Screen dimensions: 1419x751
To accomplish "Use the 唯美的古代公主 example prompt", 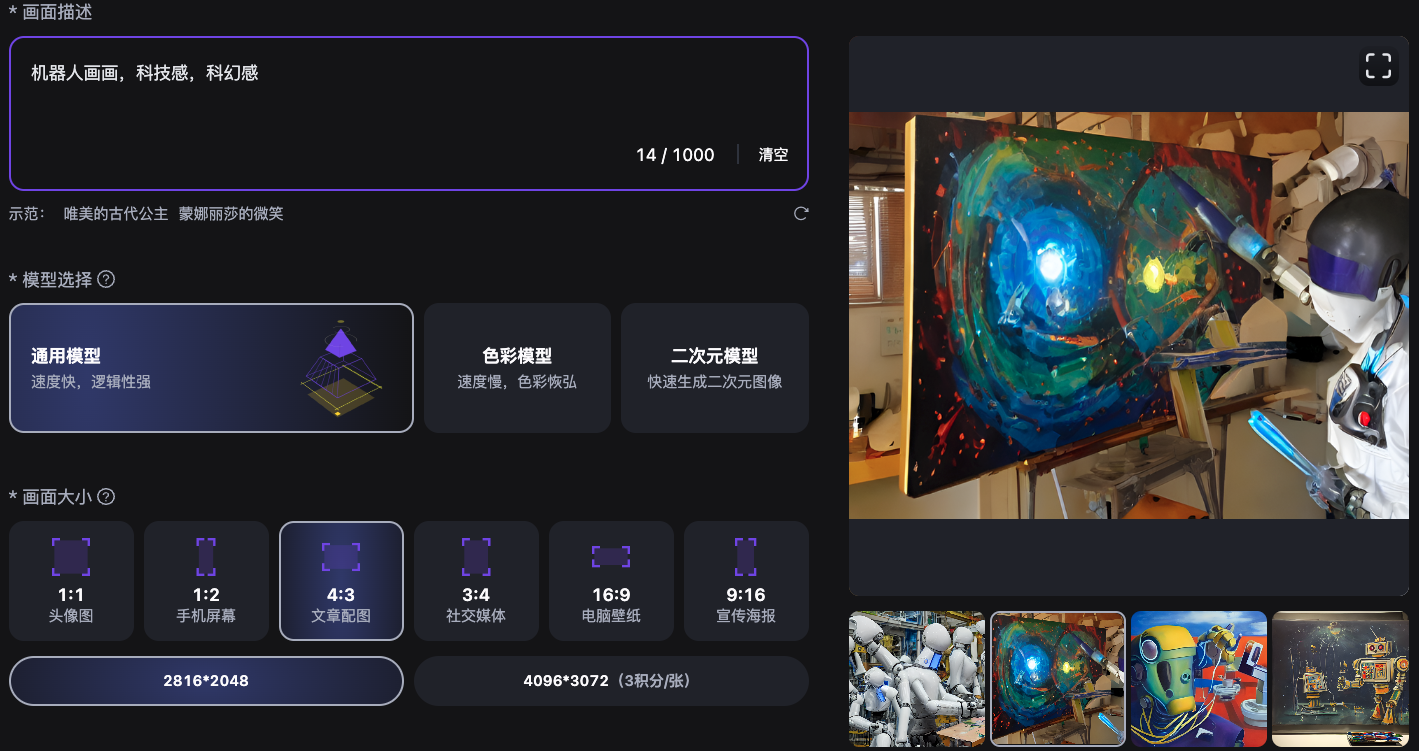I will (x=116, y=214).
